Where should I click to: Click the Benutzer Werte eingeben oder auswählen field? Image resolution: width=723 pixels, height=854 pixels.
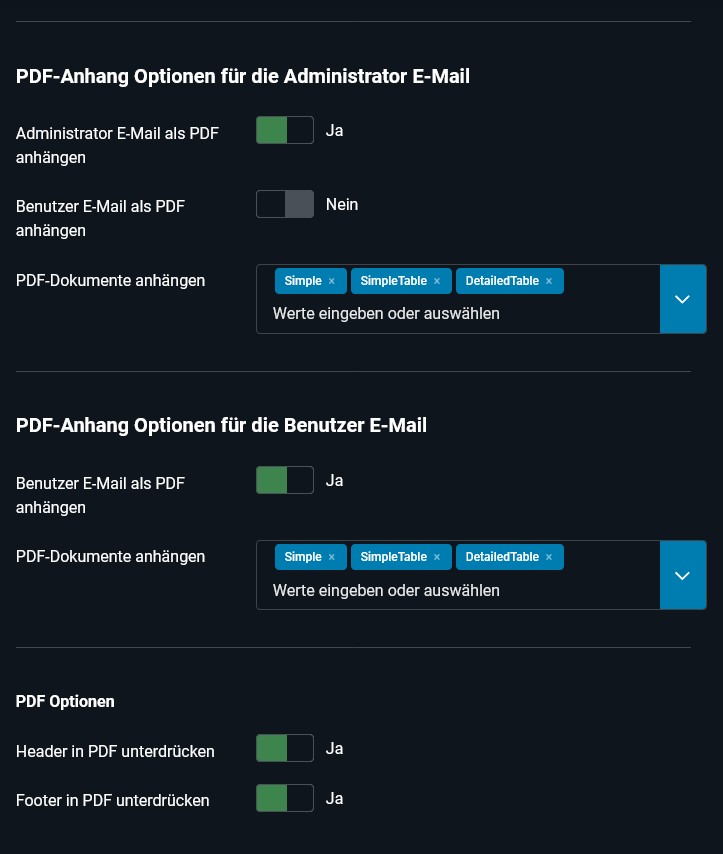(x=386, y=590)
